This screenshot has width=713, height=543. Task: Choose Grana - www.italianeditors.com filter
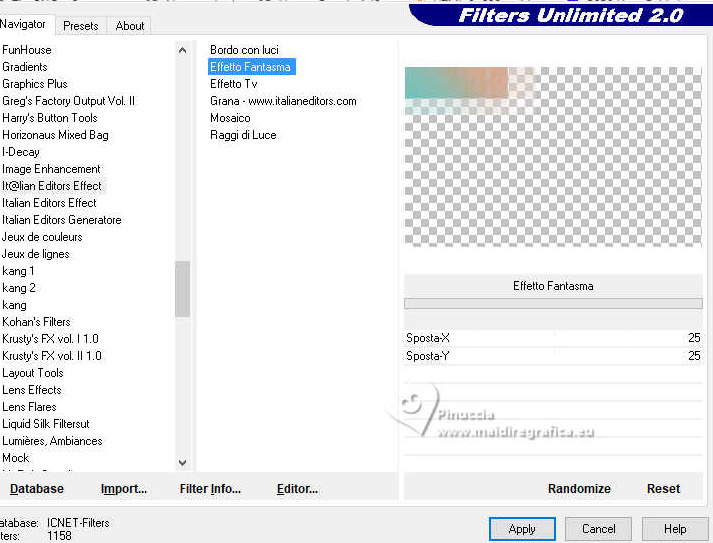pyautogui.click(x=283, y=101)
